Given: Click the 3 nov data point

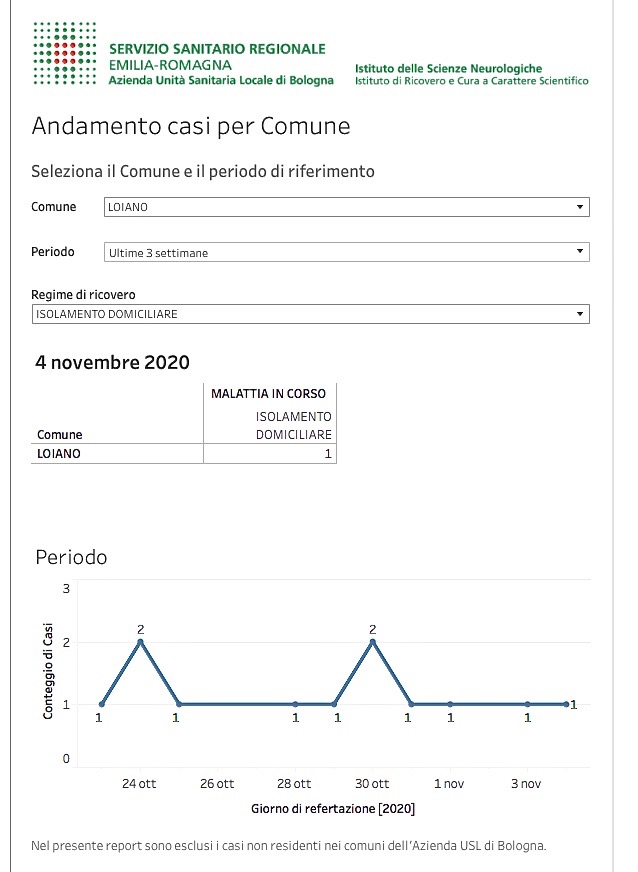Looking at the screenshot, I should [x=527, y=704].
